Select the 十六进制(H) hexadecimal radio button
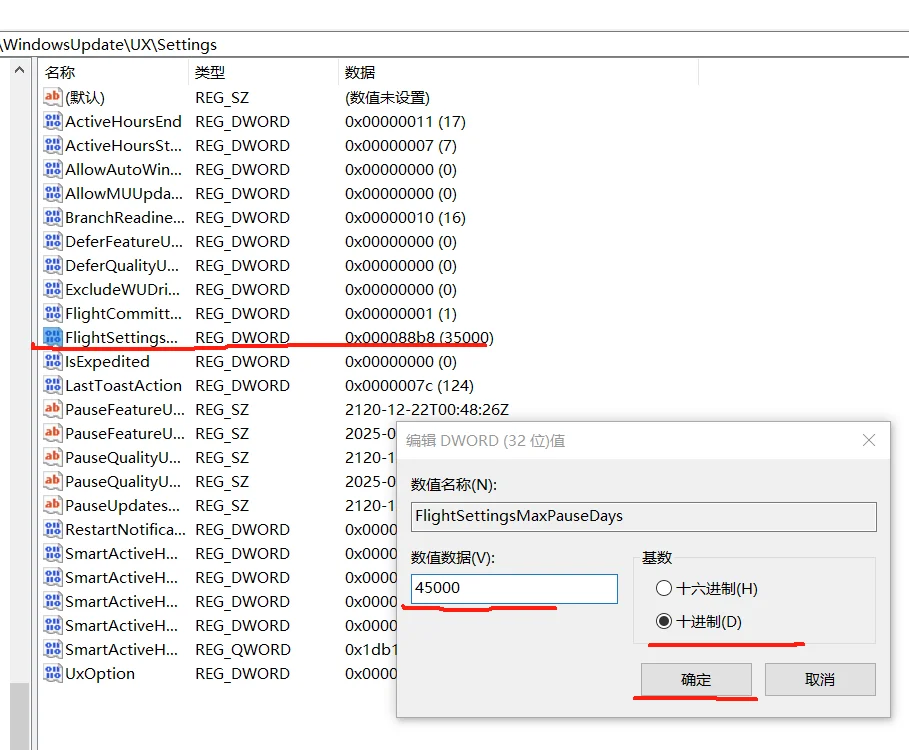 coord(664,588)
